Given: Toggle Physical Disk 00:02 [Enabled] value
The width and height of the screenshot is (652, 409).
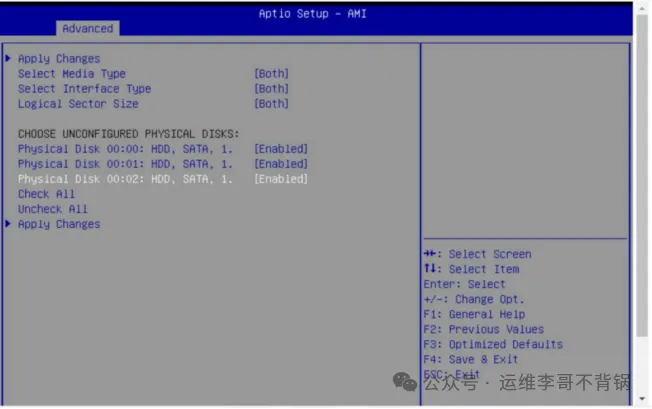Looking at the screenshot, I should (x=281, y=179).
